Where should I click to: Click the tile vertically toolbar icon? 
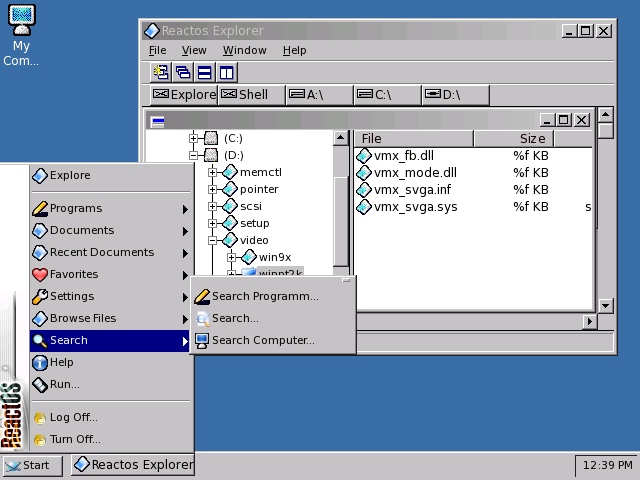(227, 72)
